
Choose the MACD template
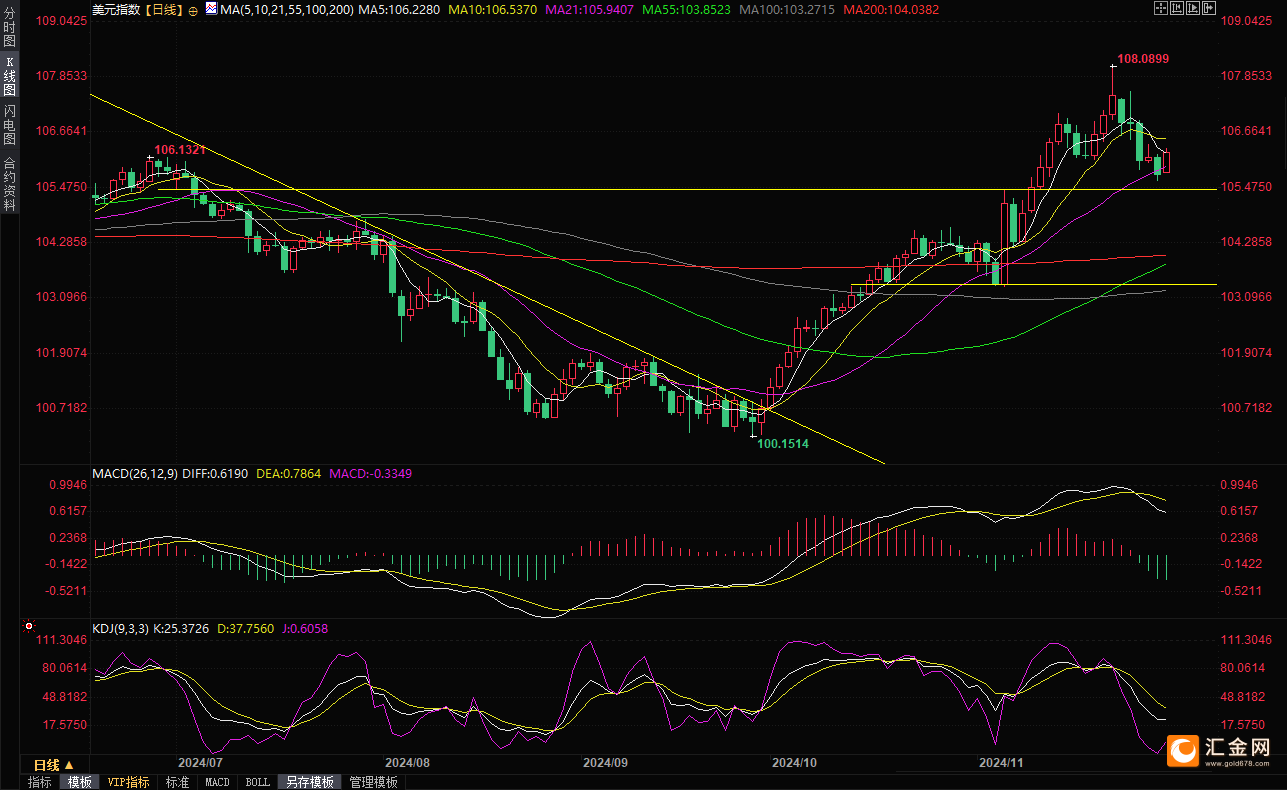click(217, 782)
